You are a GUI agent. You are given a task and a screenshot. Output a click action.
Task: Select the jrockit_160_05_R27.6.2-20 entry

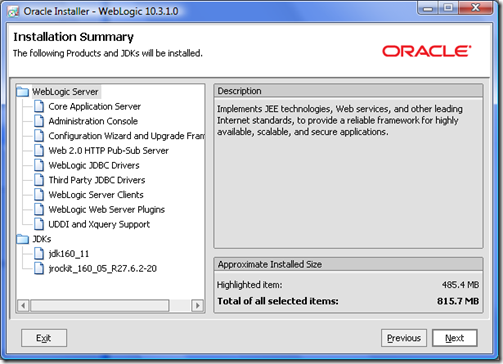point(103,268)
